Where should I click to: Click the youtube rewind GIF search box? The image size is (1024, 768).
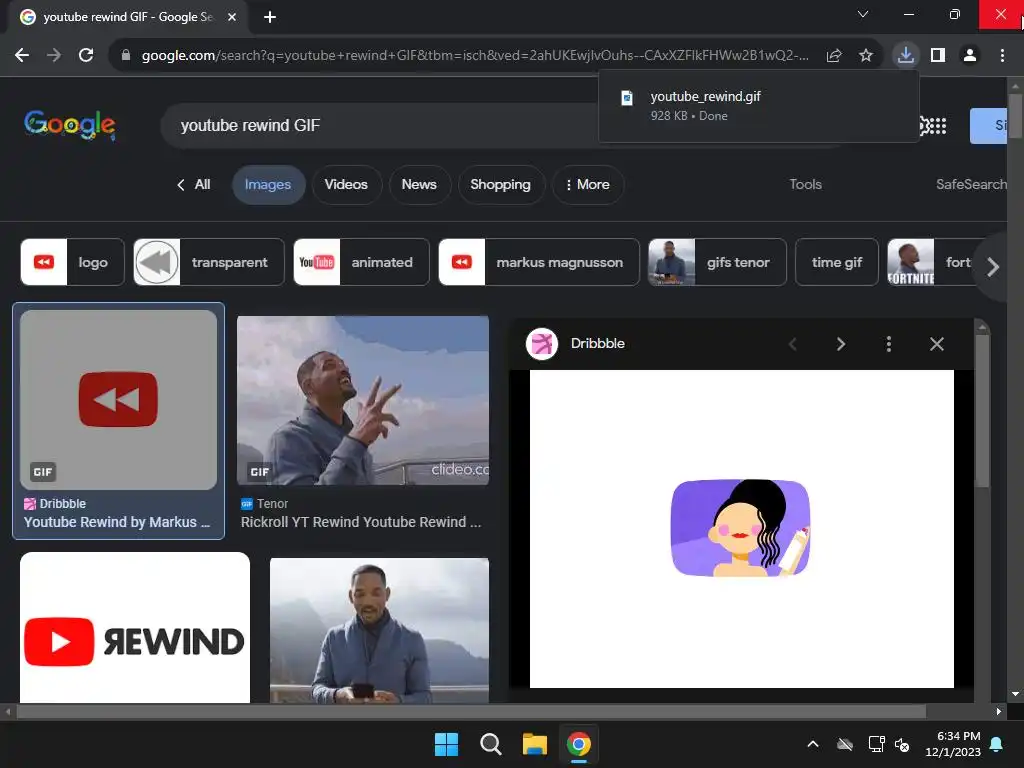[379, 125]
